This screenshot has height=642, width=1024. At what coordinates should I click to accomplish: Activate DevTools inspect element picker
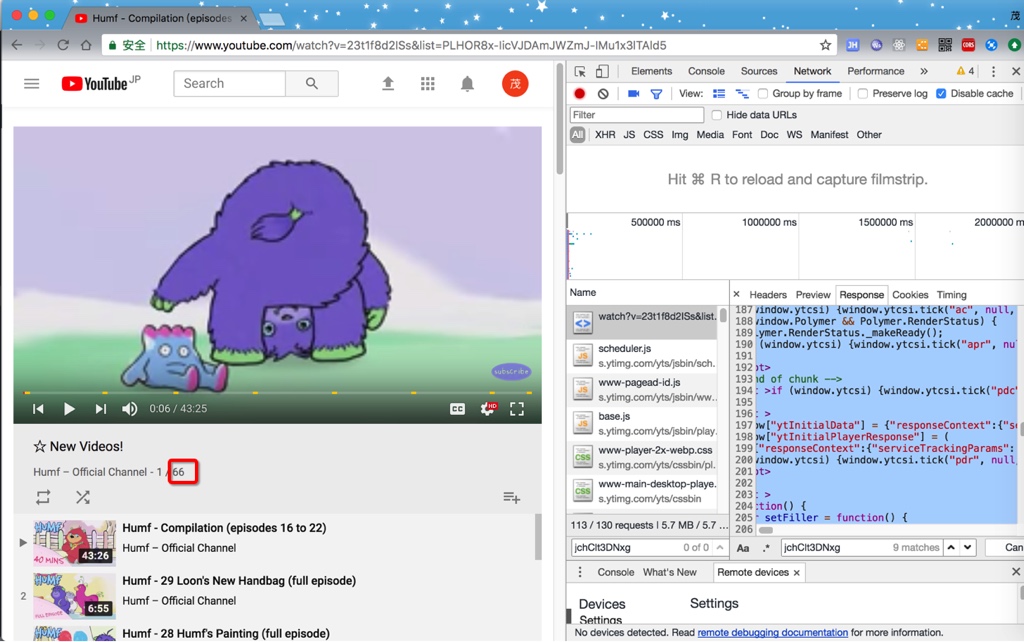[x=580, y=71]
